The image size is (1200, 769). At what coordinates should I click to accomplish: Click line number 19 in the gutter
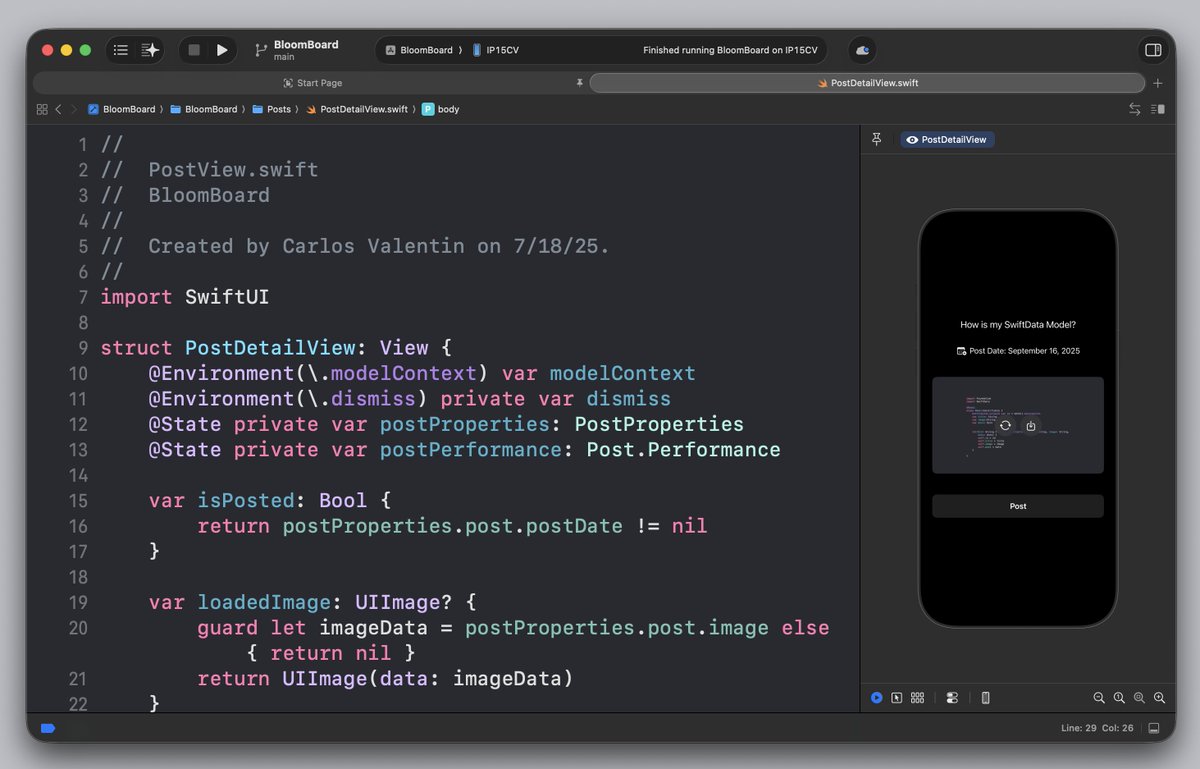click(77, 602)
